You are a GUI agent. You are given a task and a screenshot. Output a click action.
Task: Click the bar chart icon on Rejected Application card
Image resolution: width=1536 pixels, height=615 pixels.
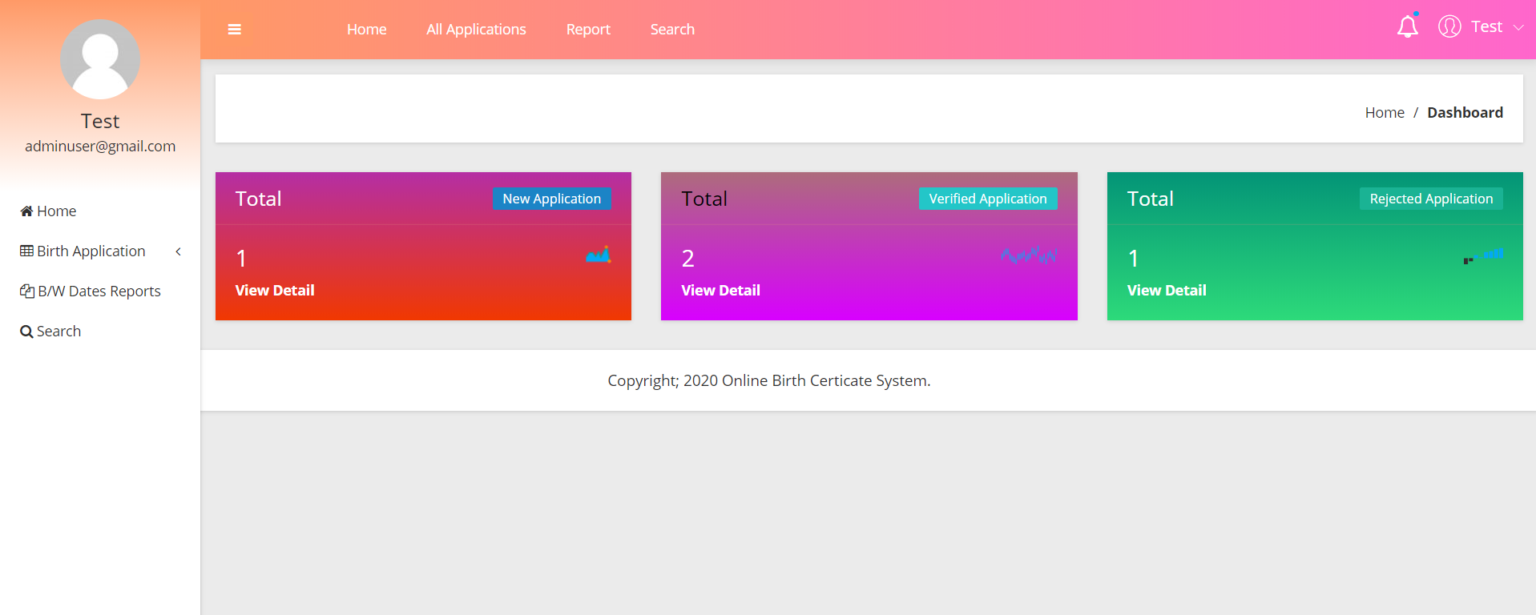pyautogui.click(x=1483, y=256)
